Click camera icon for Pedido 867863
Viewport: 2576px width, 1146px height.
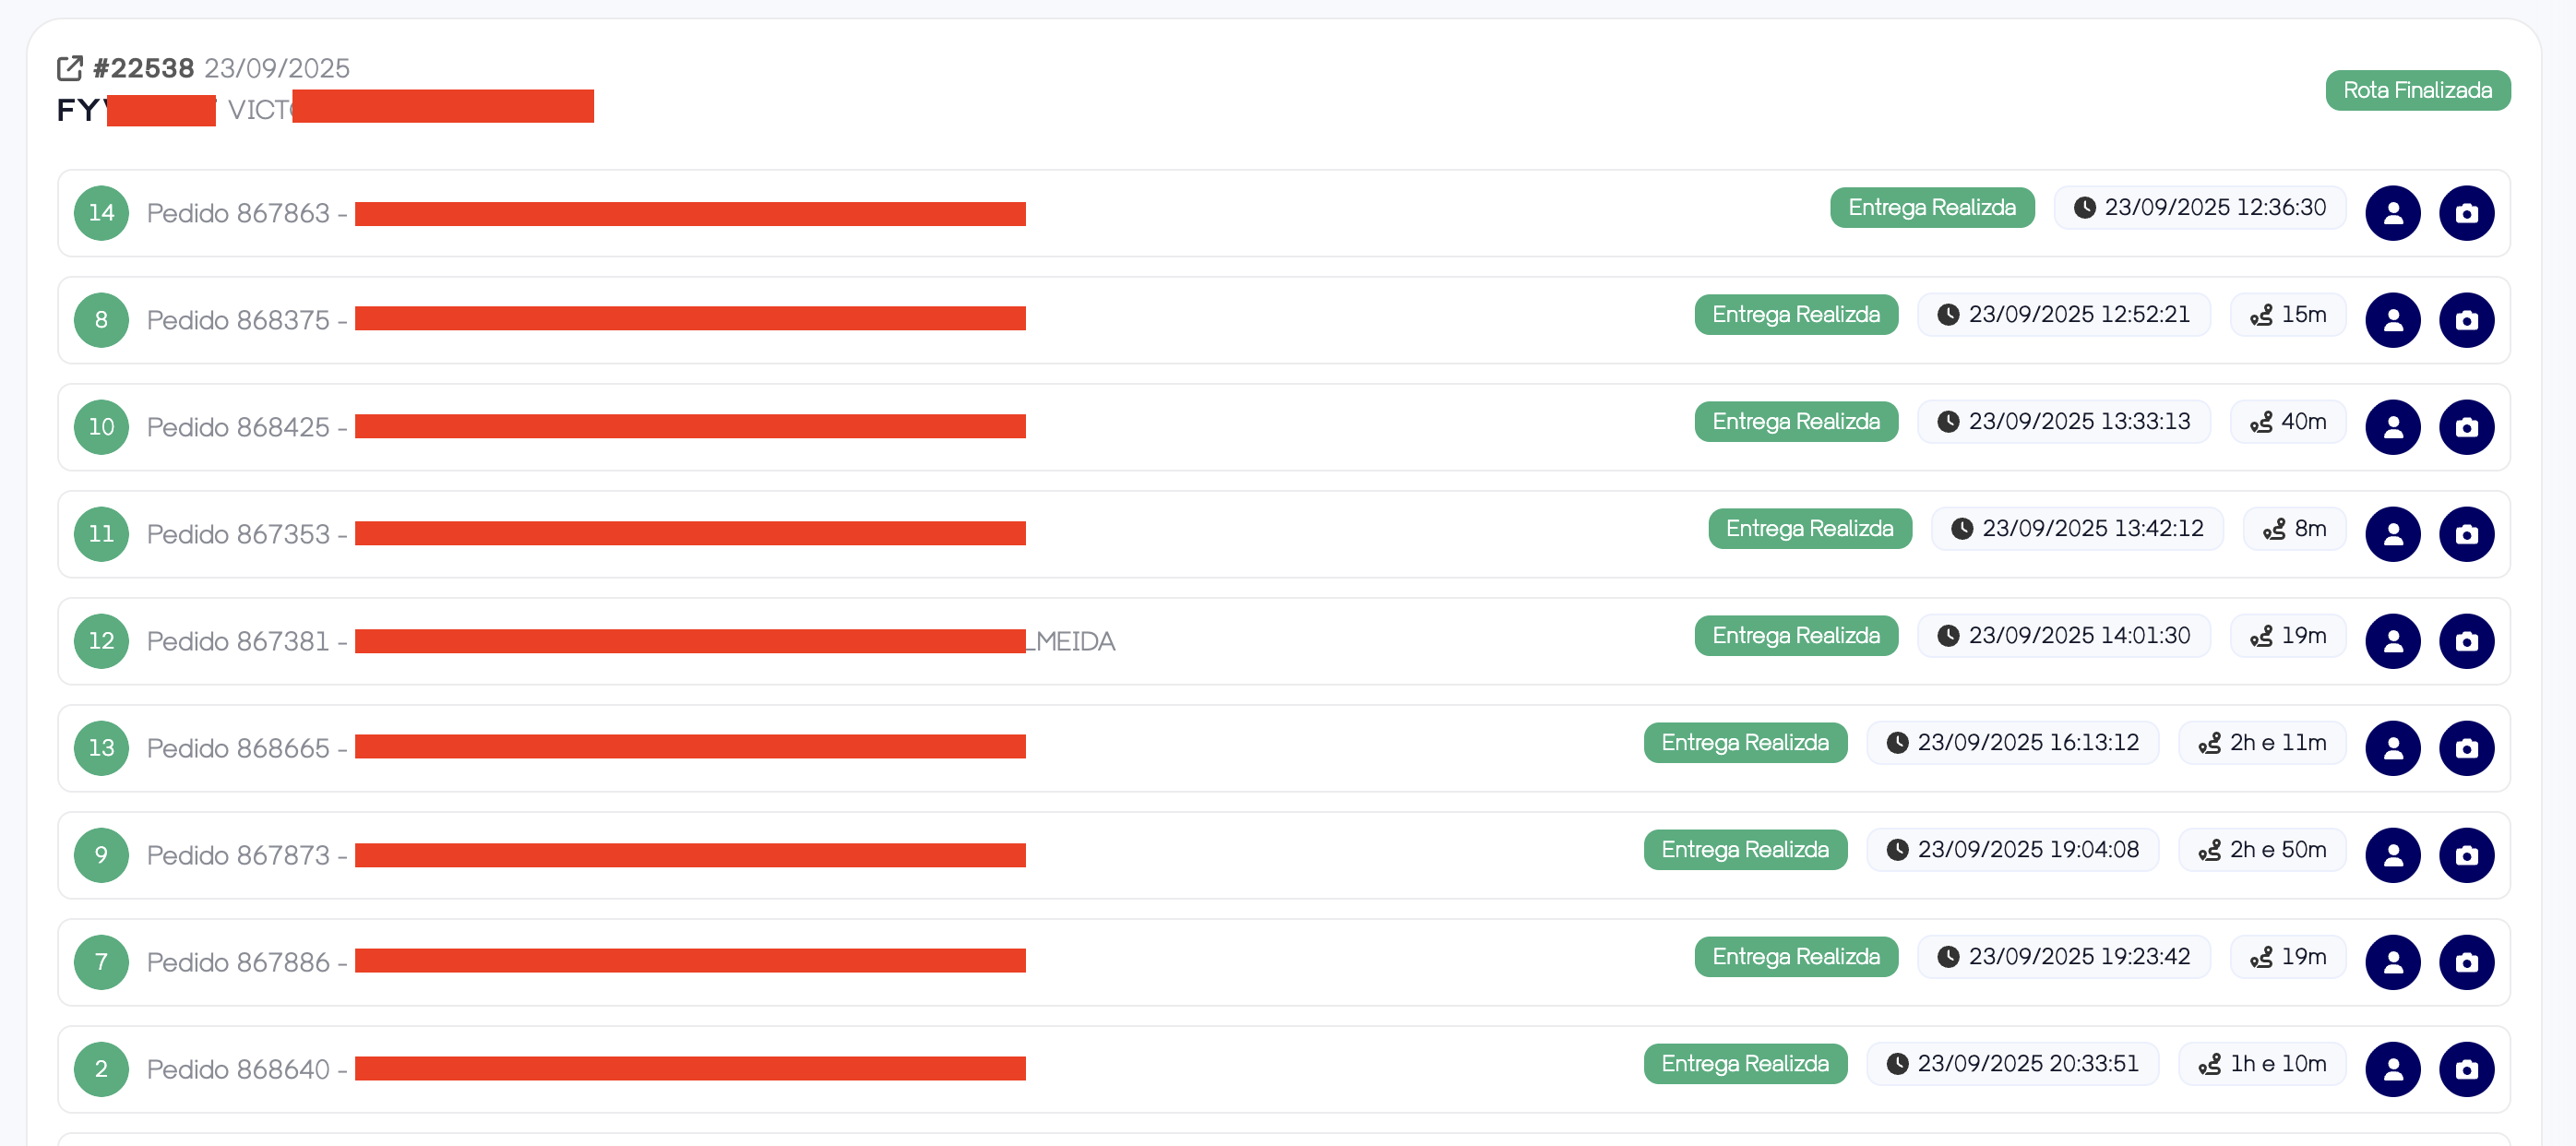pos(2465,213)
